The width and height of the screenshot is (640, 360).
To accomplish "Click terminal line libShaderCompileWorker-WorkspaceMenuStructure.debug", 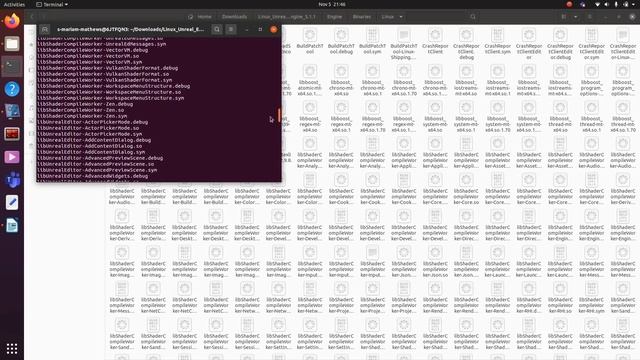I will pyautogui.click(x=113, y=86).
